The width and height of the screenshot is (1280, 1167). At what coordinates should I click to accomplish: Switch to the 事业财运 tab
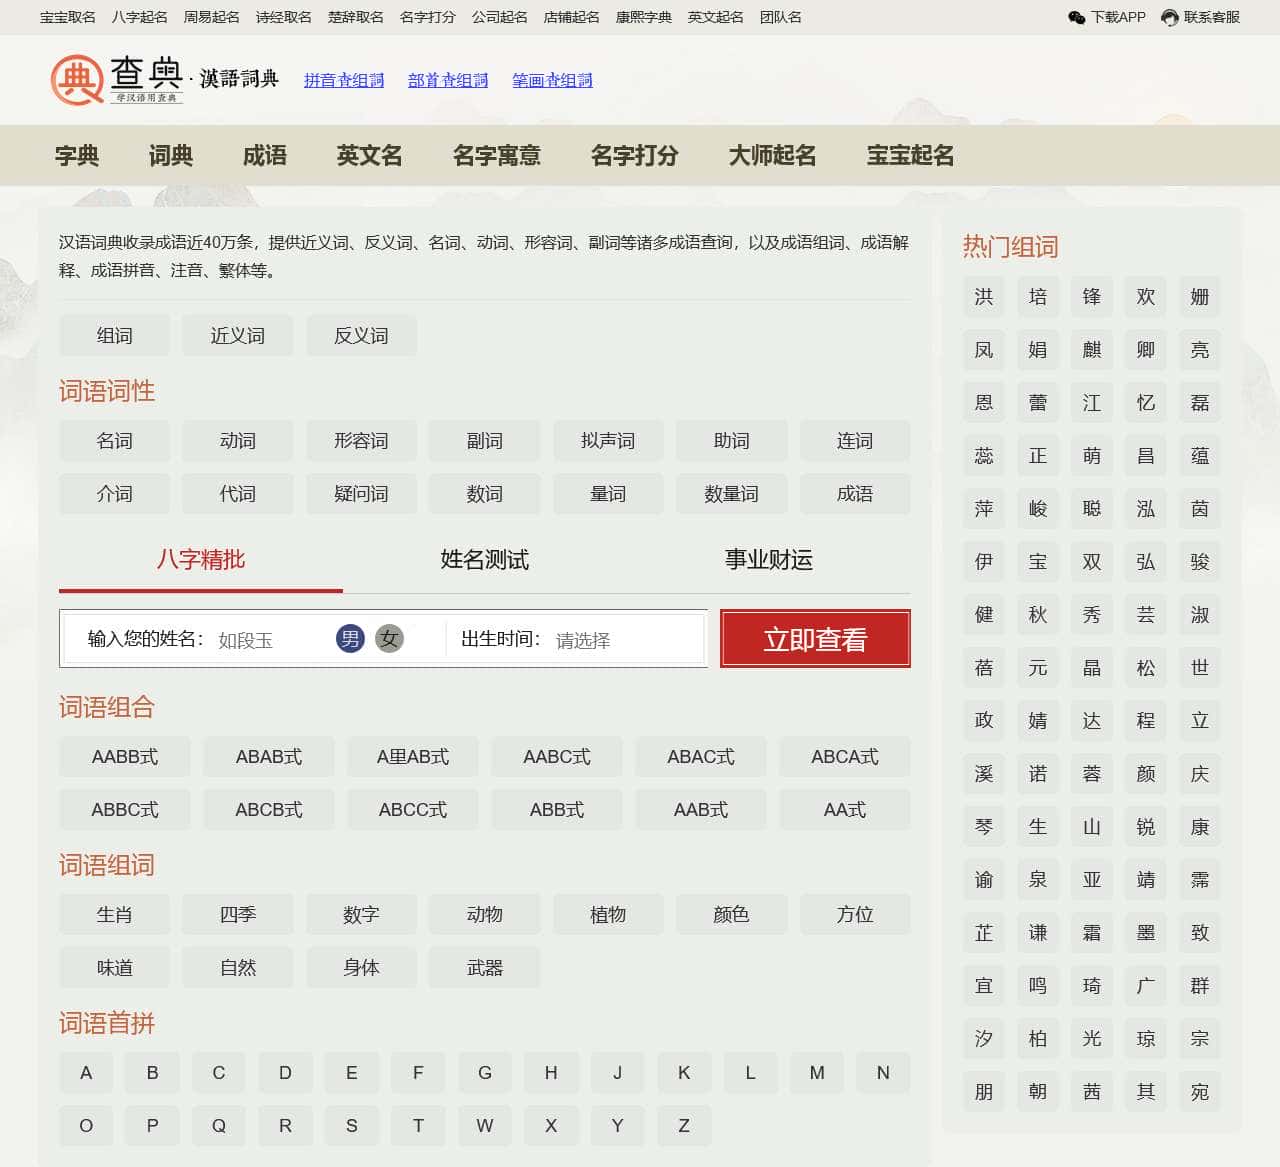[768, 560]
